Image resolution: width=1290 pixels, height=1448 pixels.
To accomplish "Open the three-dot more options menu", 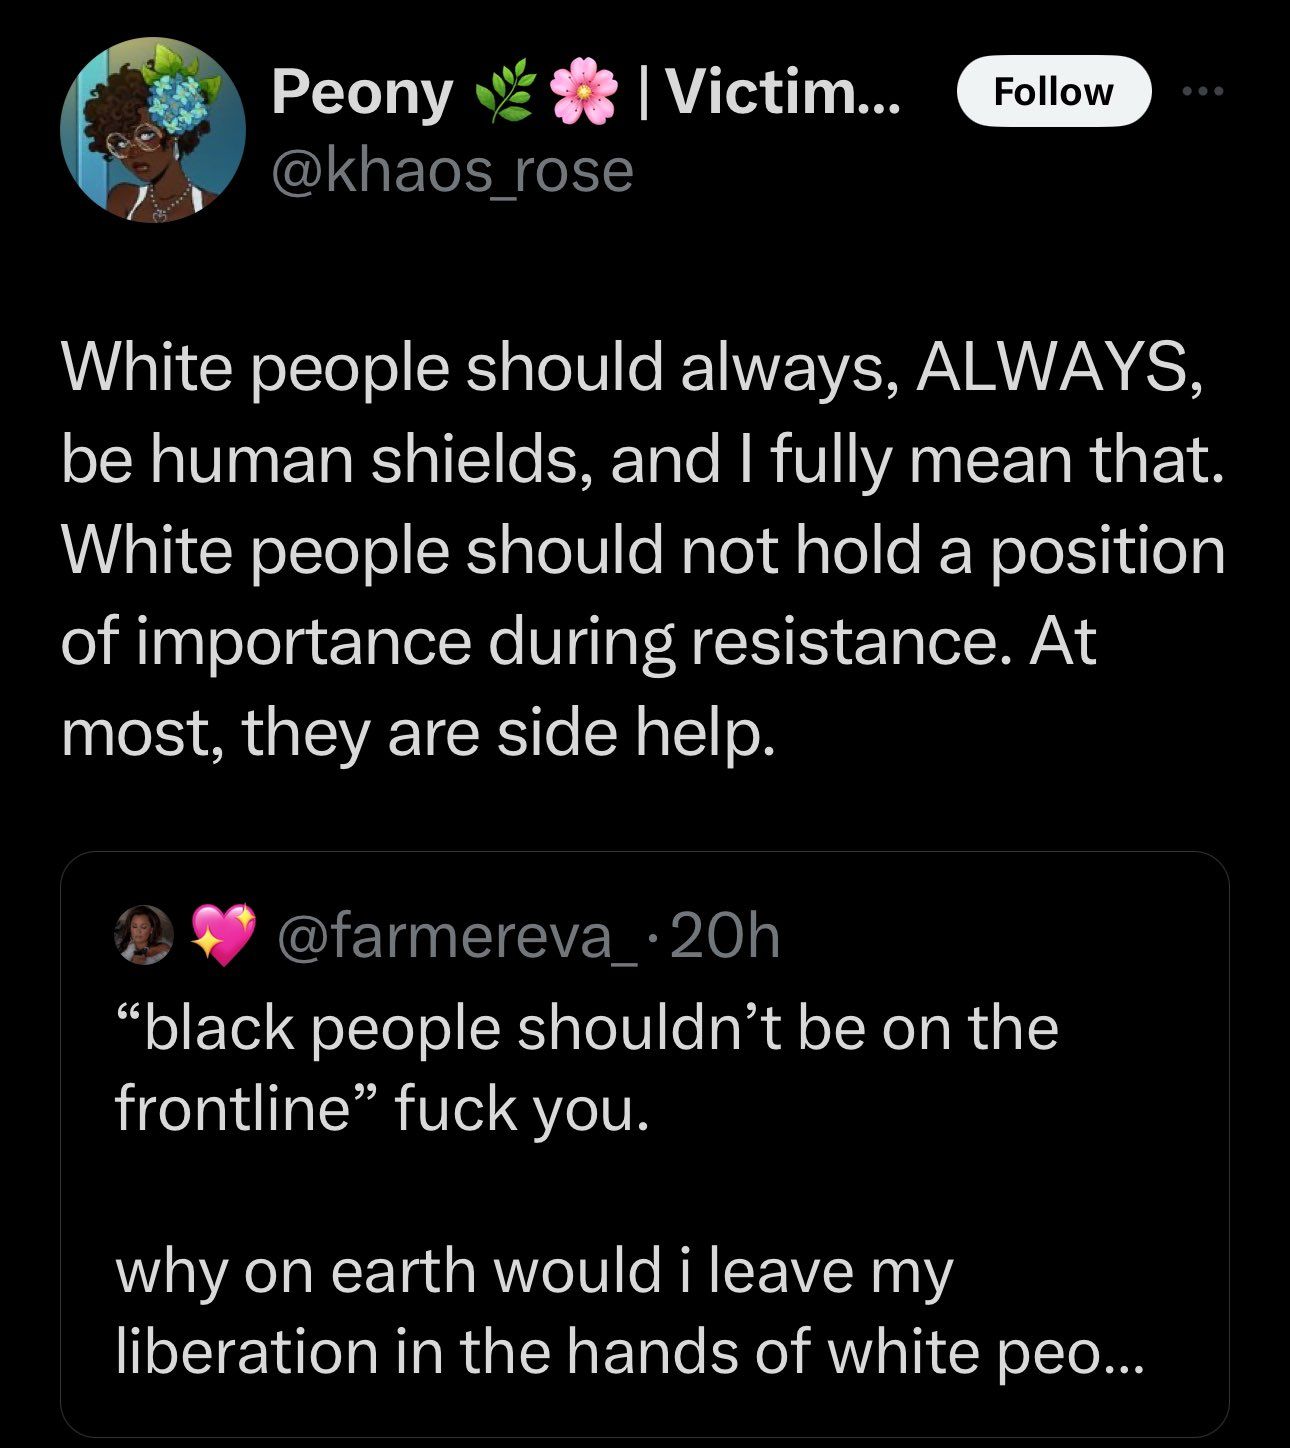I will click(x=1202, y=92).
